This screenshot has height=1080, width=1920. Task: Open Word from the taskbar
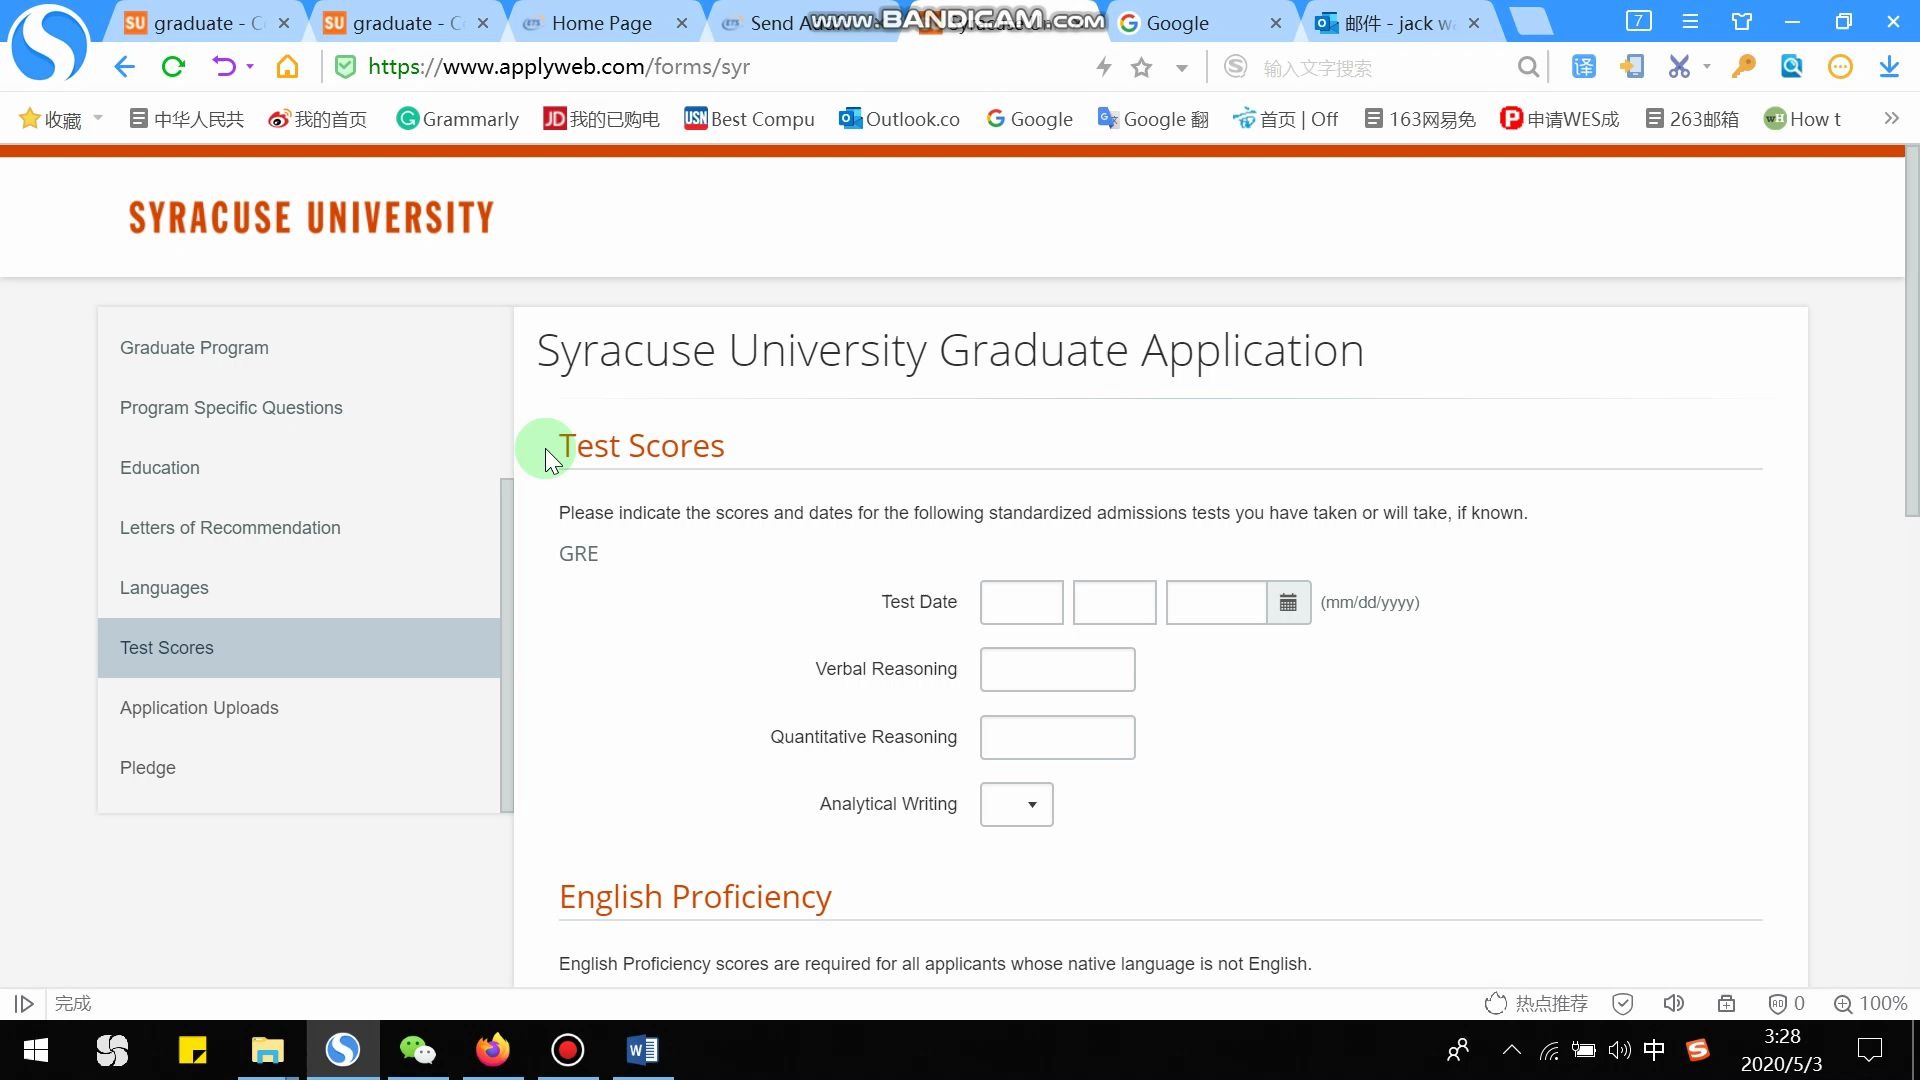click(x=642, y=1050)
